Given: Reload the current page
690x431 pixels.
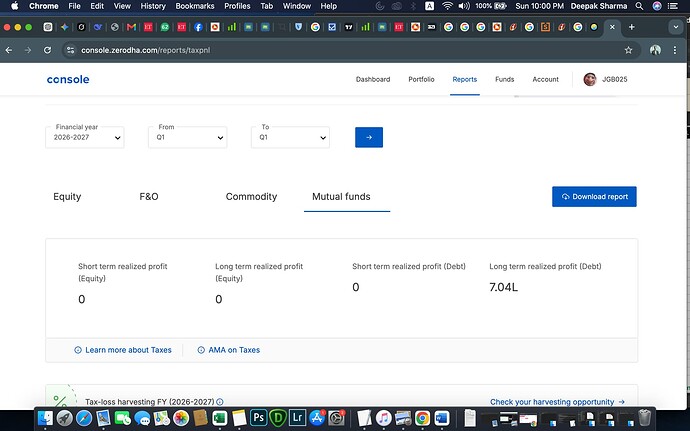Looking at the screenshot, I should [x=48, y=50].
